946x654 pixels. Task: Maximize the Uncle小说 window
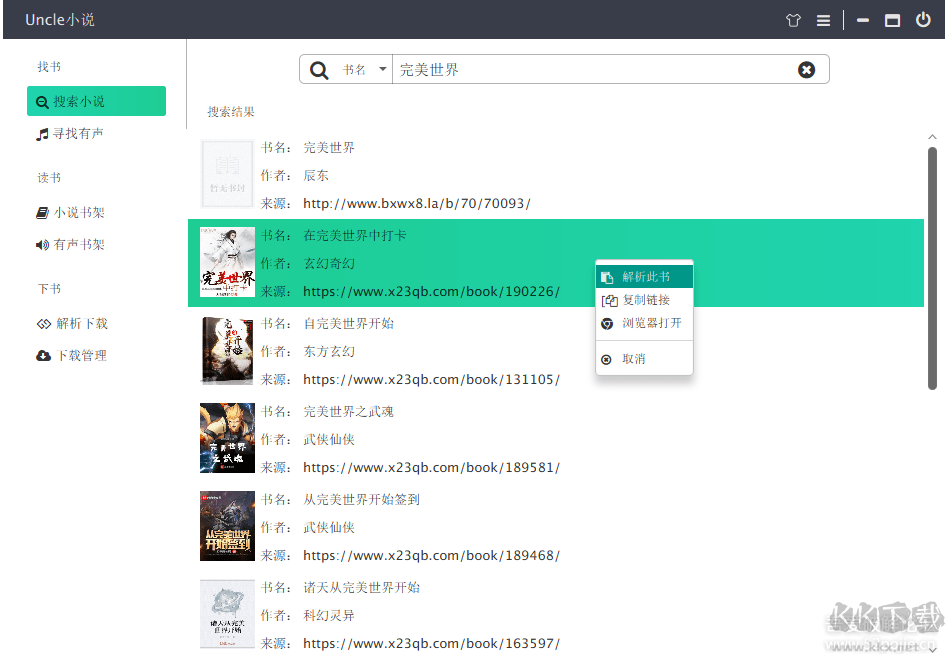(892, 21)
